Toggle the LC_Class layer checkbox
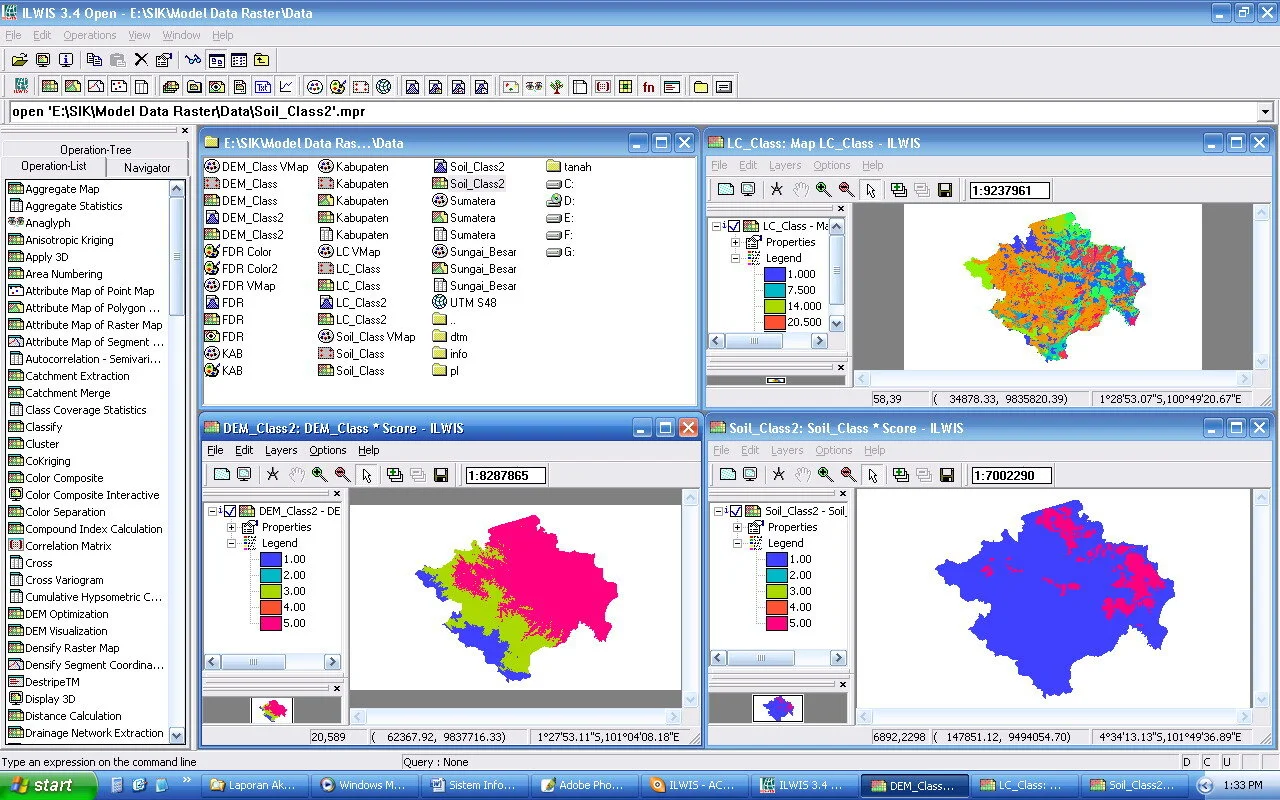This screenshot has height=800, width=1280. point(734,226)
